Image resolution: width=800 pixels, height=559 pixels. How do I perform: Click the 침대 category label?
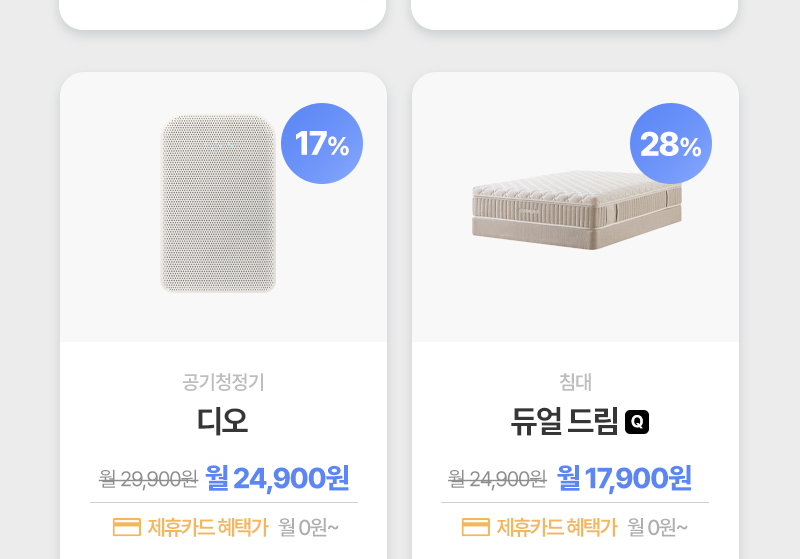(575, 382)
